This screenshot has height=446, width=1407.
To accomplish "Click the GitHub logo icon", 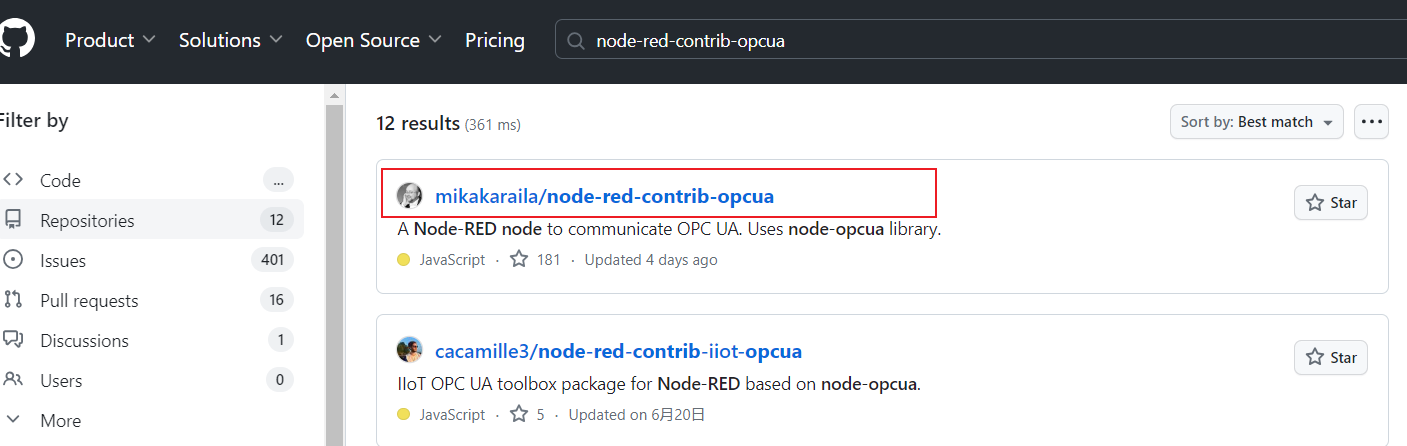I will 16,39.
